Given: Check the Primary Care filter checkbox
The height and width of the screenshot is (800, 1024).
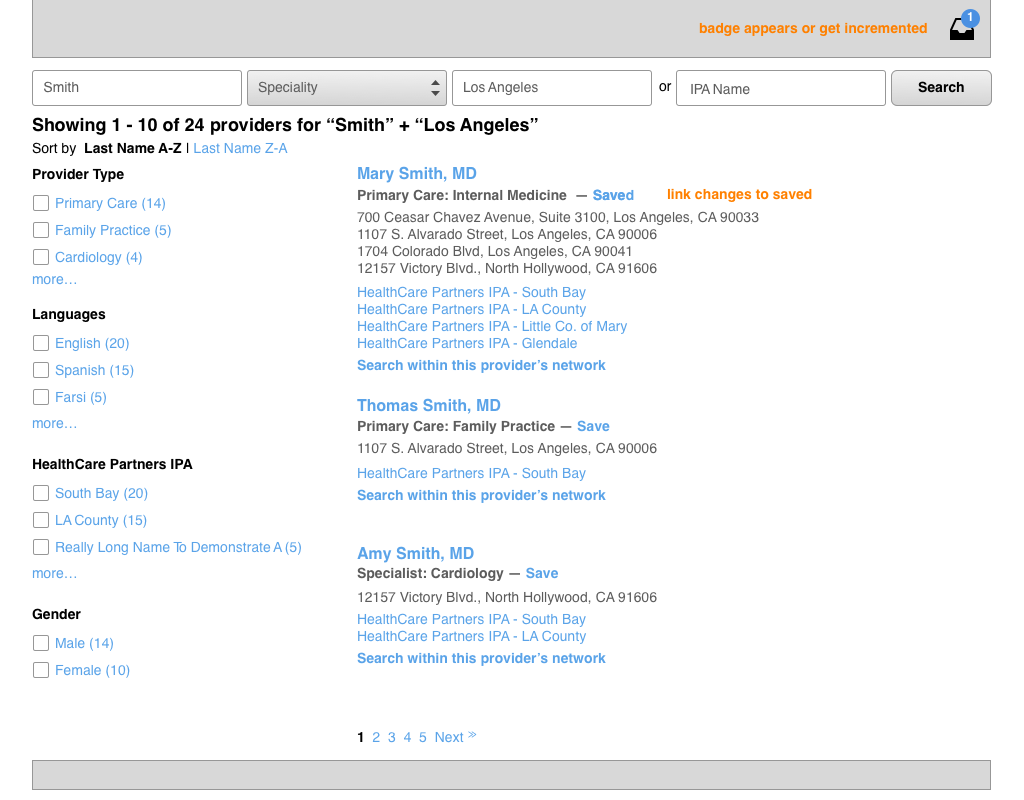Looking at the screenshot, I should (41, 203).
